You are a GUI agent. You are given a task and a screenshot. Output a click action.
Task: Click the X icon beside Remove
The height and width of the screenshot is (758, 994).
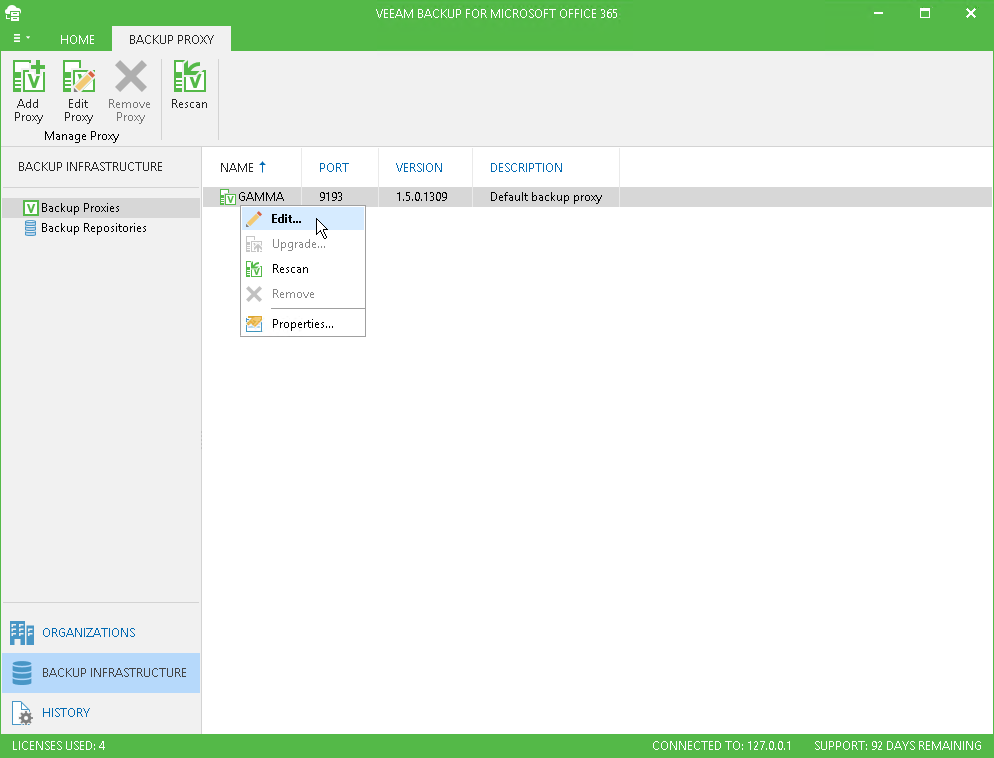click(254, 294)
